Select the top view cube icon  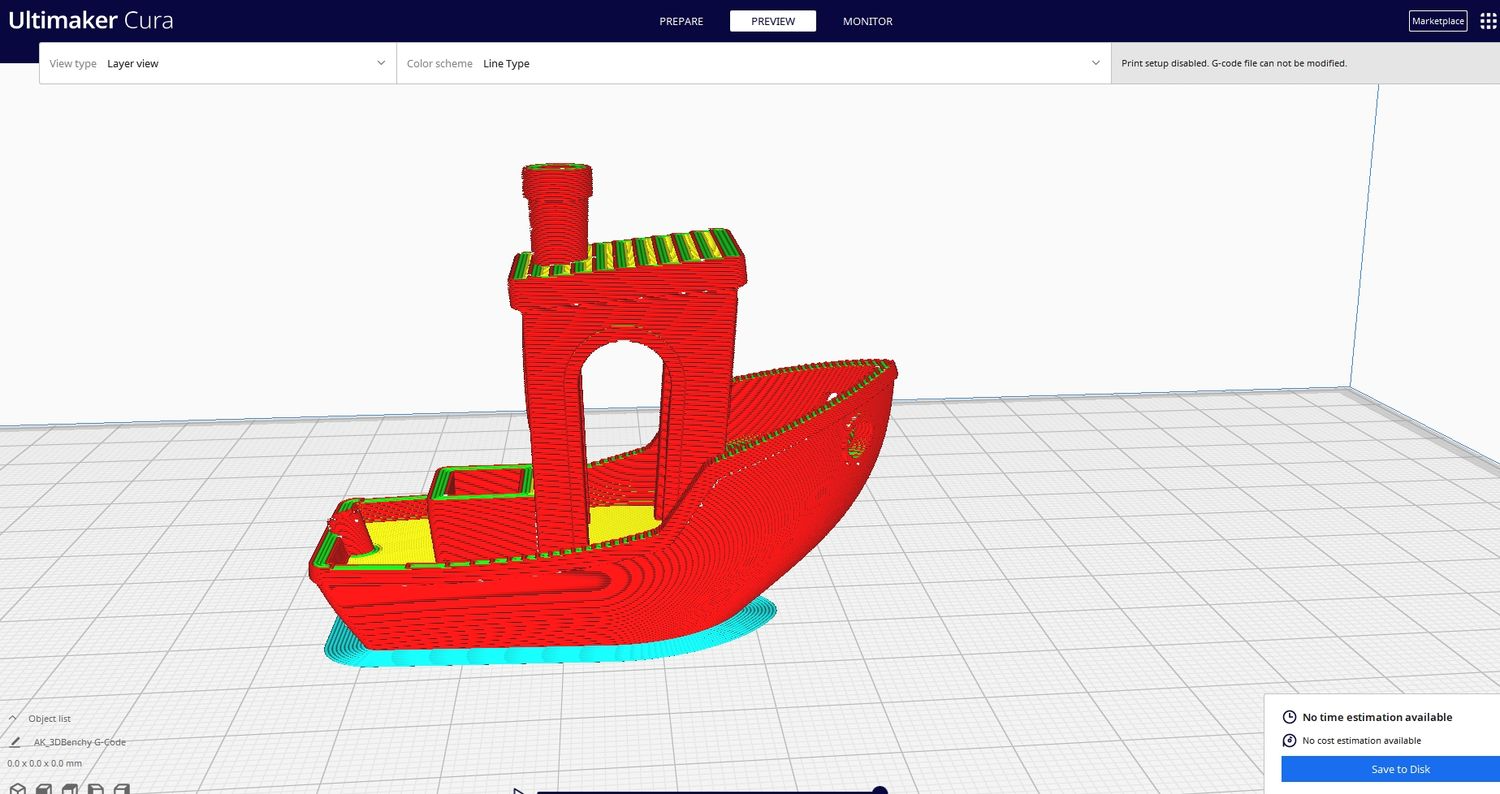(70, 789)
